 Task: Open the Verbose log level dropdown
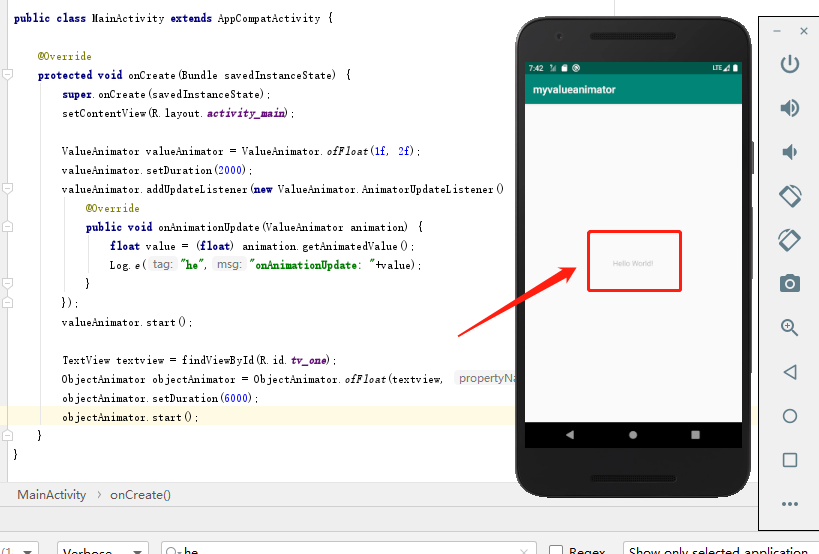103,549
